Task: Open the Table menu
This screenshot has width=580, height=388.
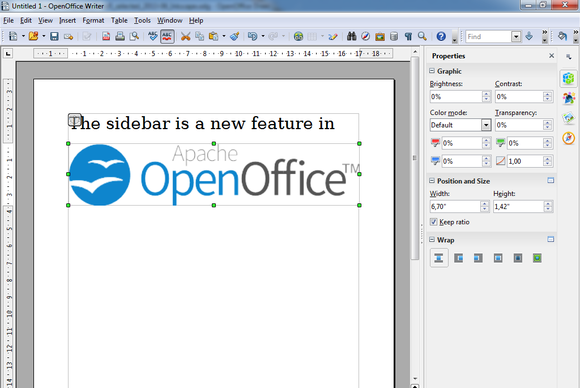Action: (x=119, y=20)
